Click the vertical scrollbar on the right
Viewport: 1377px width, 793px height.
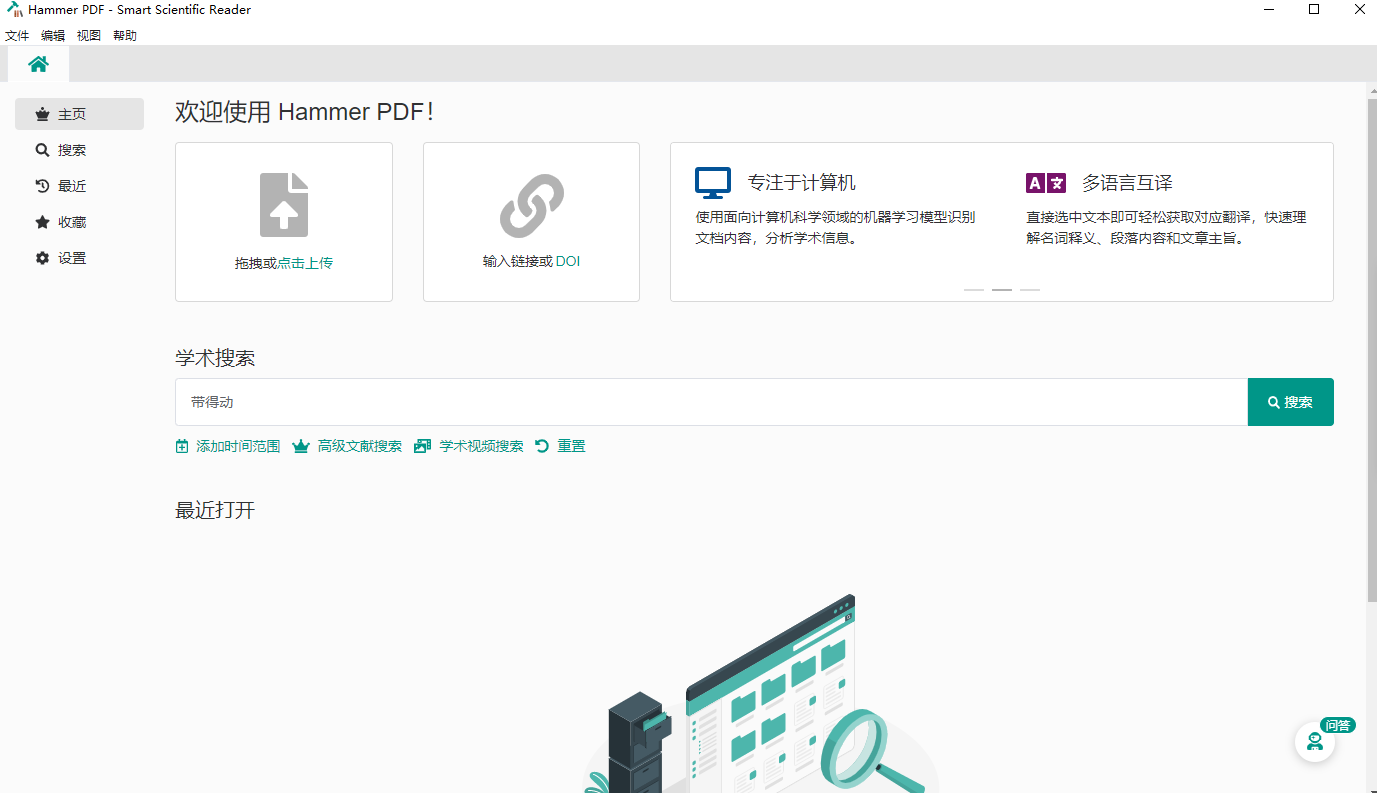(x=1371, y=350)
